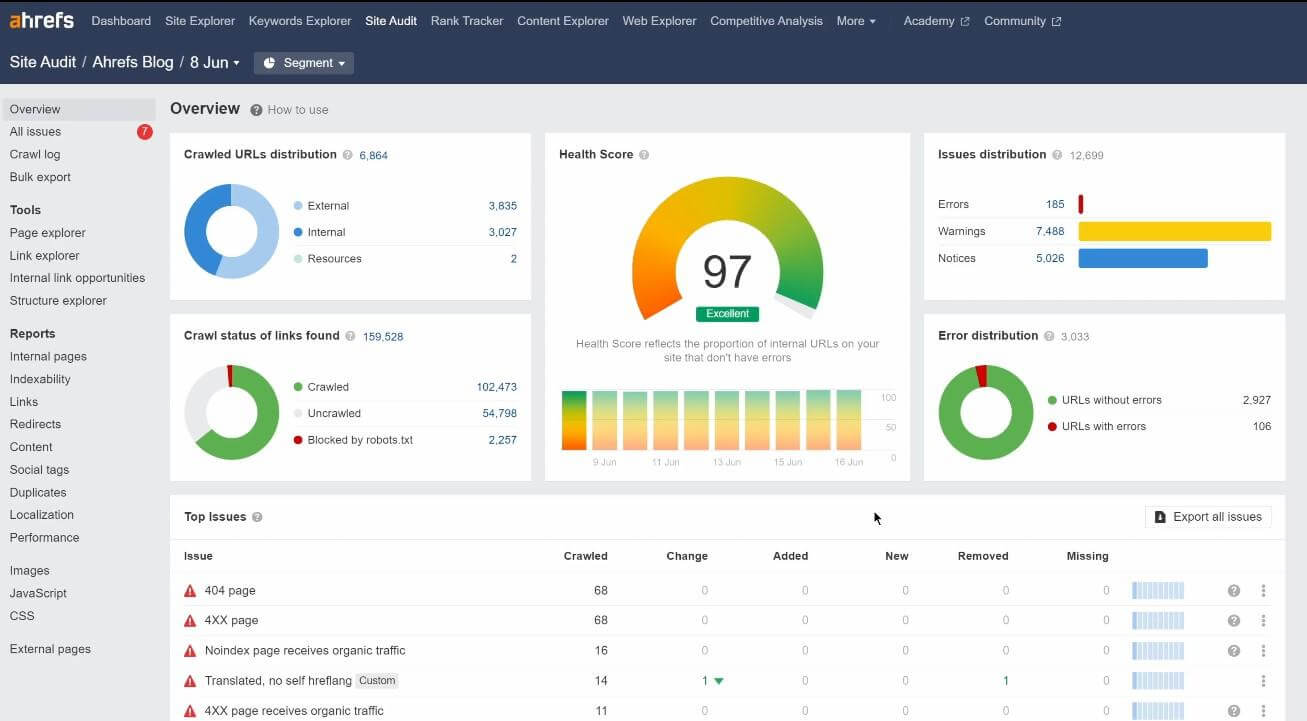Click the red Errors bar in Issues distribution

coord(1081,204)
